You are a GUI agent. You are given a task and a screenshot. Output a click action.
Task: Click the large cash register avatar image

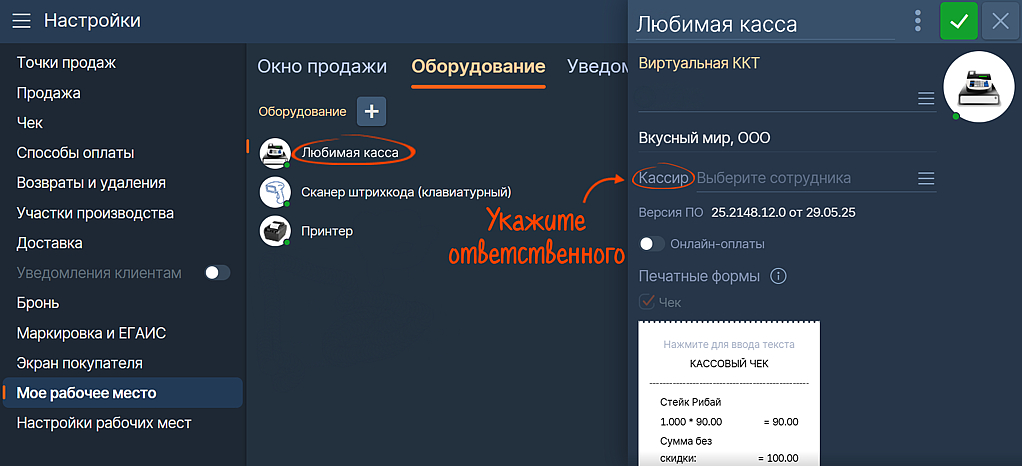pos(979,87)
